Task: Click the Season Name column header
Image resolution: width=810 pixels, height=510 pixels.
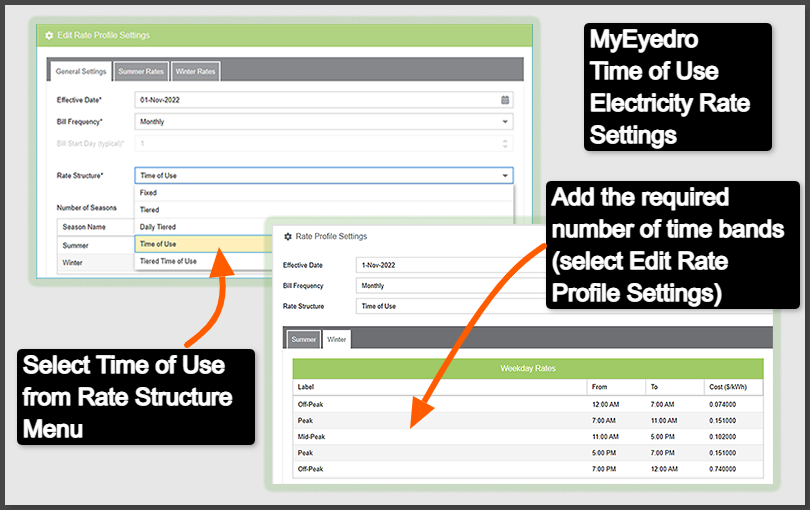Action: click(x=96, y=227)
